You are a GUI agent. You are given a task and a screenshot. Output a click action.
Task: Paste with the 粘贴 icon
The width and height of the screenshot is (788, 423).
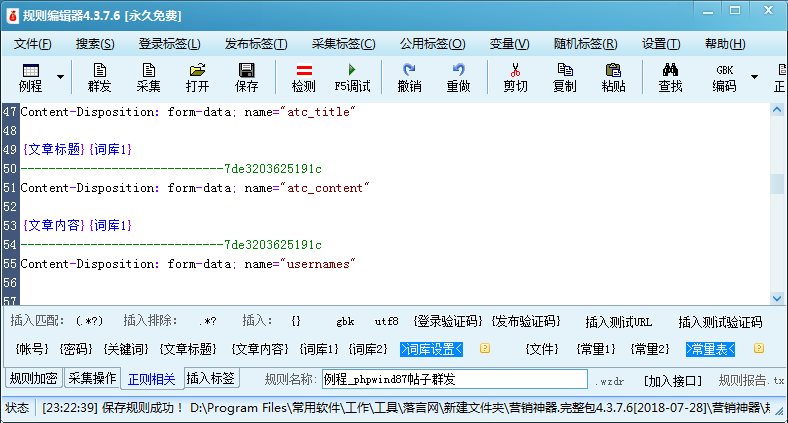[x=614, y=78]
